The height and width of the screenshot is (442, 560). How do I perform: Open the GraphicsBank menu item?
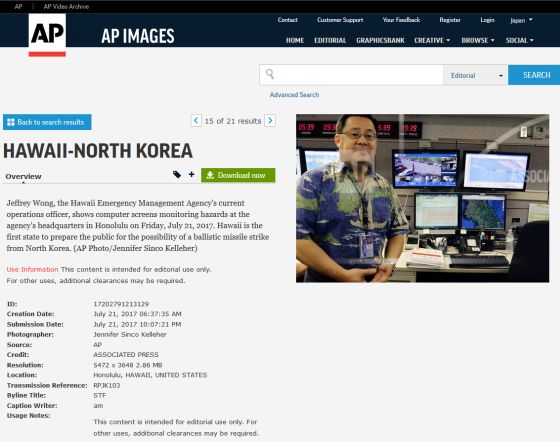tap(380, 40)
